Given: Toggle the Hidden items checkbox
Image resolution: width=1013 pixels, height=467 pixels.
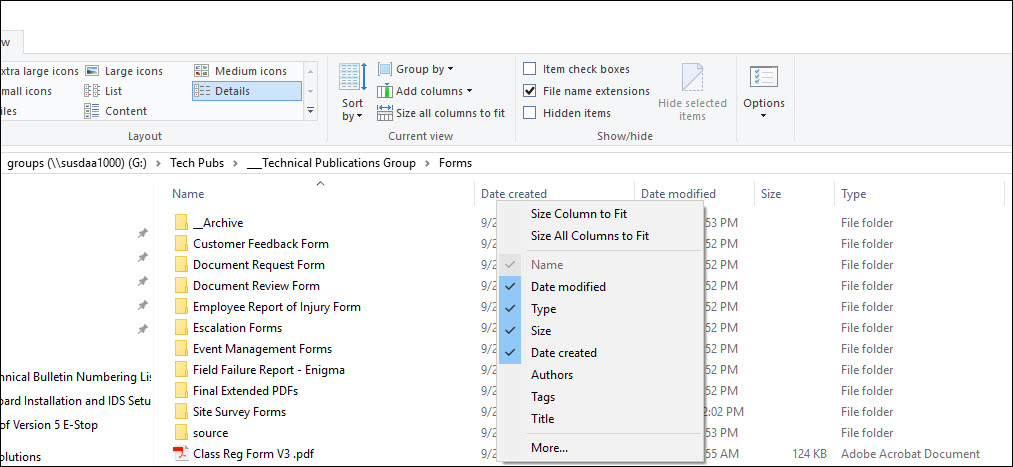Looking at the screenshot, I should click(530, 113).
